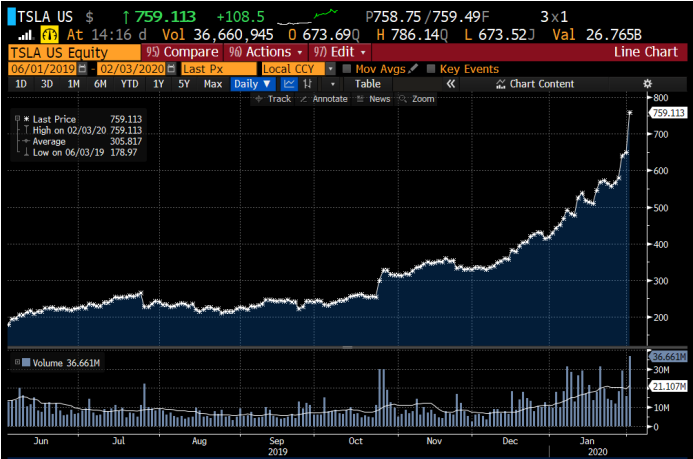693x459 pixels.
Task: Click the 3x1 bid ask size
Action: pyautogui.click(x=554, y=17)
